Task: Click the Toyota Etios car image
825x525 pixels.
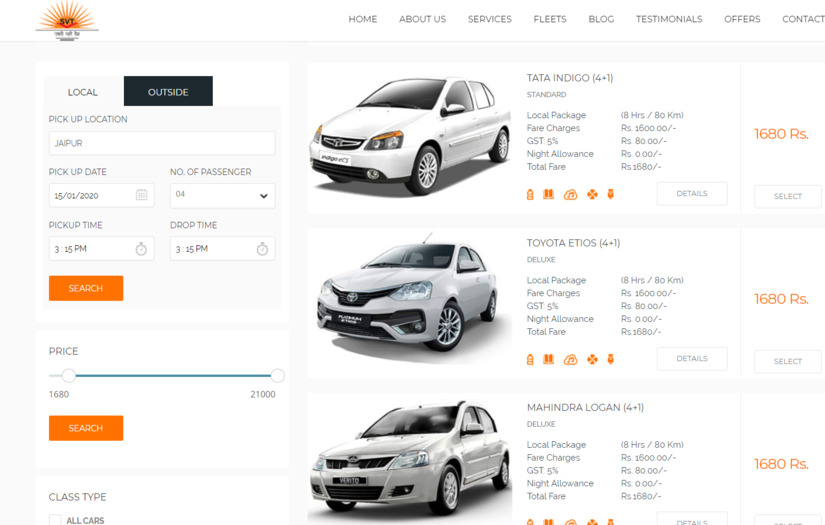Action: tap(410, 298)
